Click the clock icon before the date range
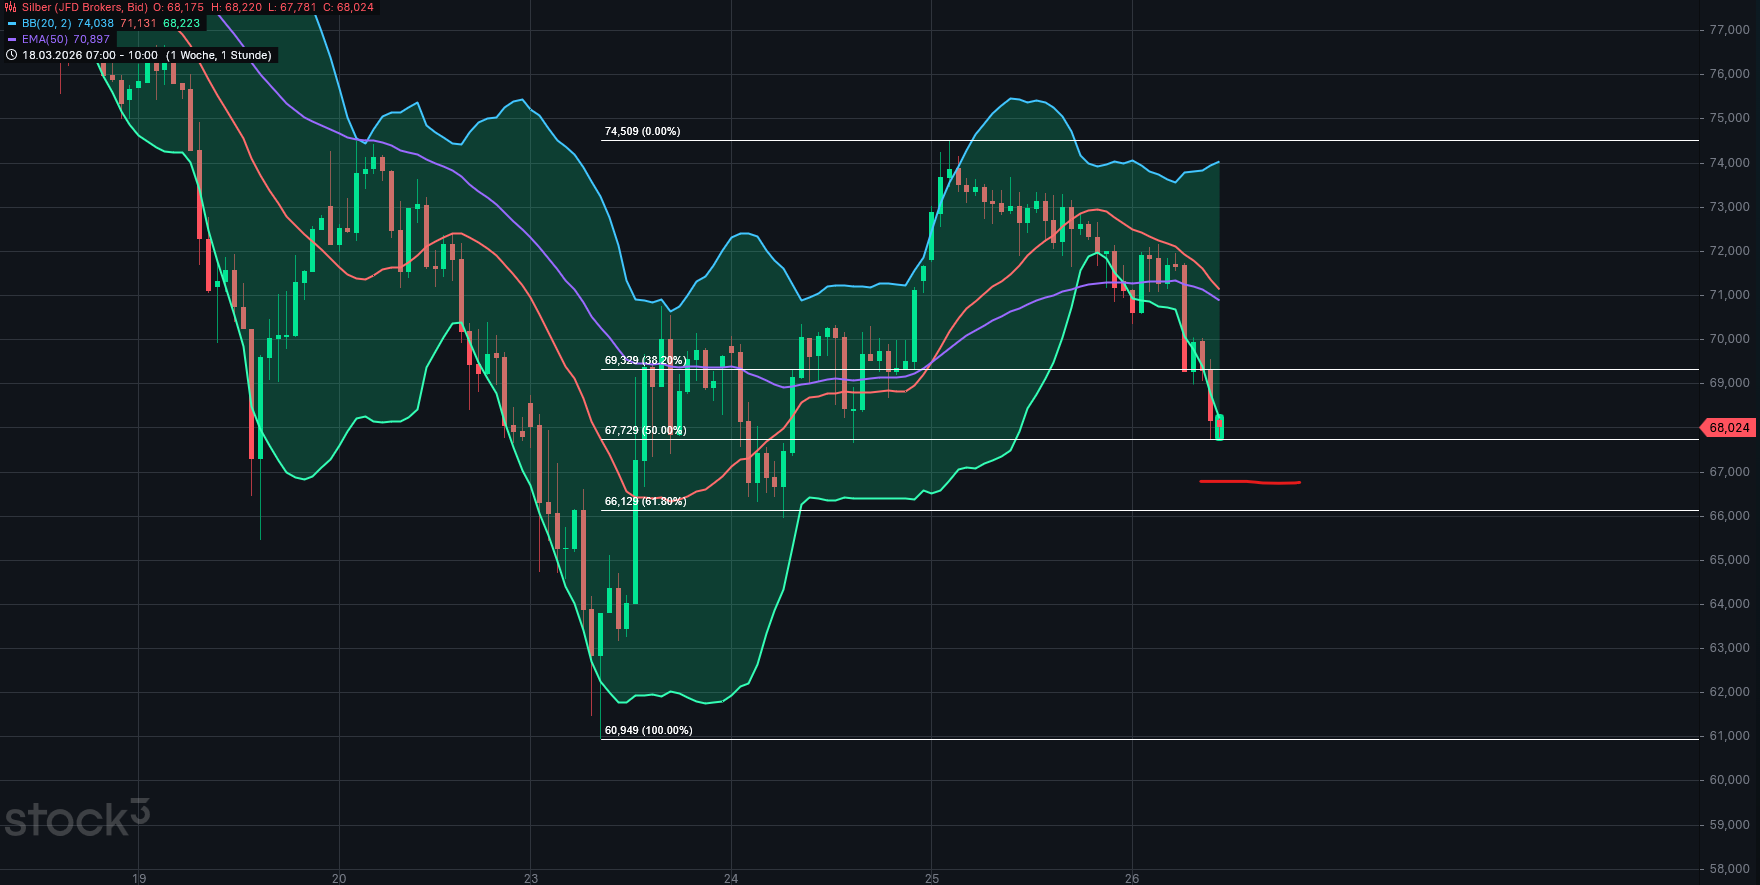Viewport: 1760px width, 885px height. [11, 55]
